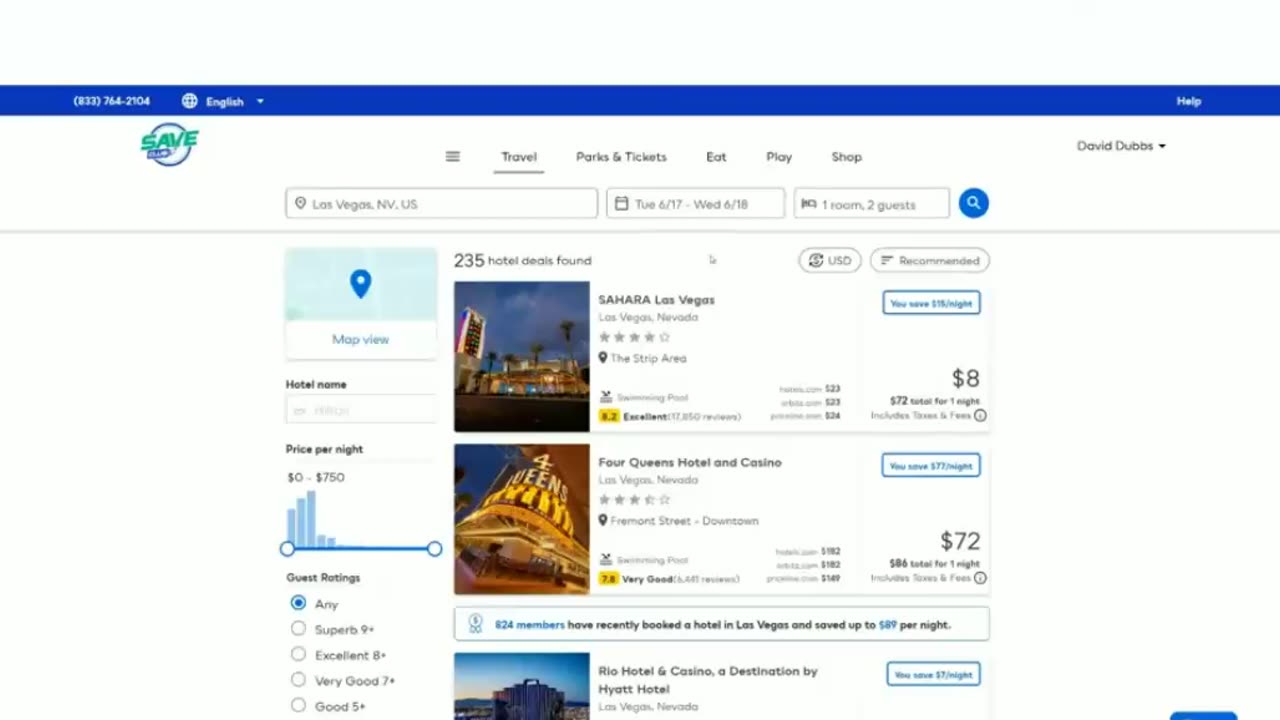Screen dimensions: 1280x720
Task: Click You save $7/night badge
Action: tap(933, 674)
